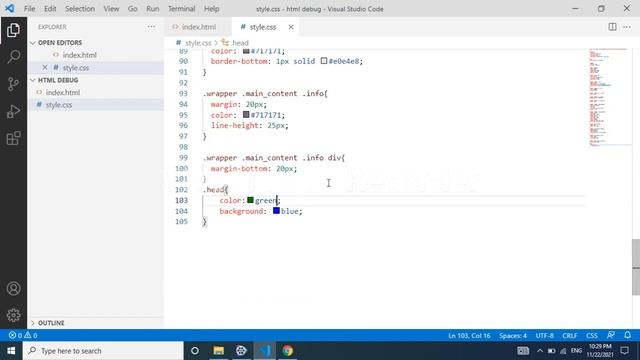640x360 pixels.
Task: Open the Search view in activity bar
Action: point(13,57)
